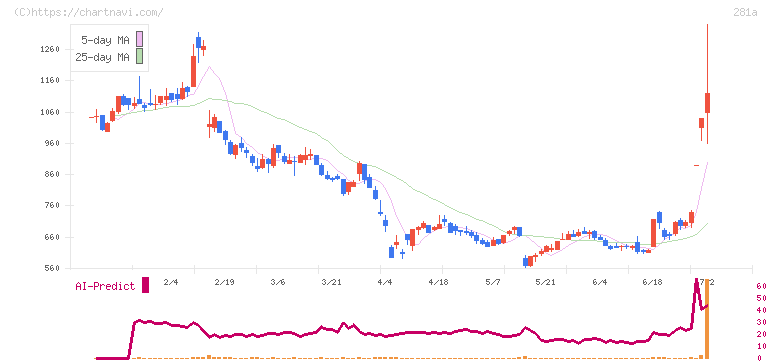The image size is (772, 361).
Task: Select the 4/18 date axis label
Action: [439, 282]
